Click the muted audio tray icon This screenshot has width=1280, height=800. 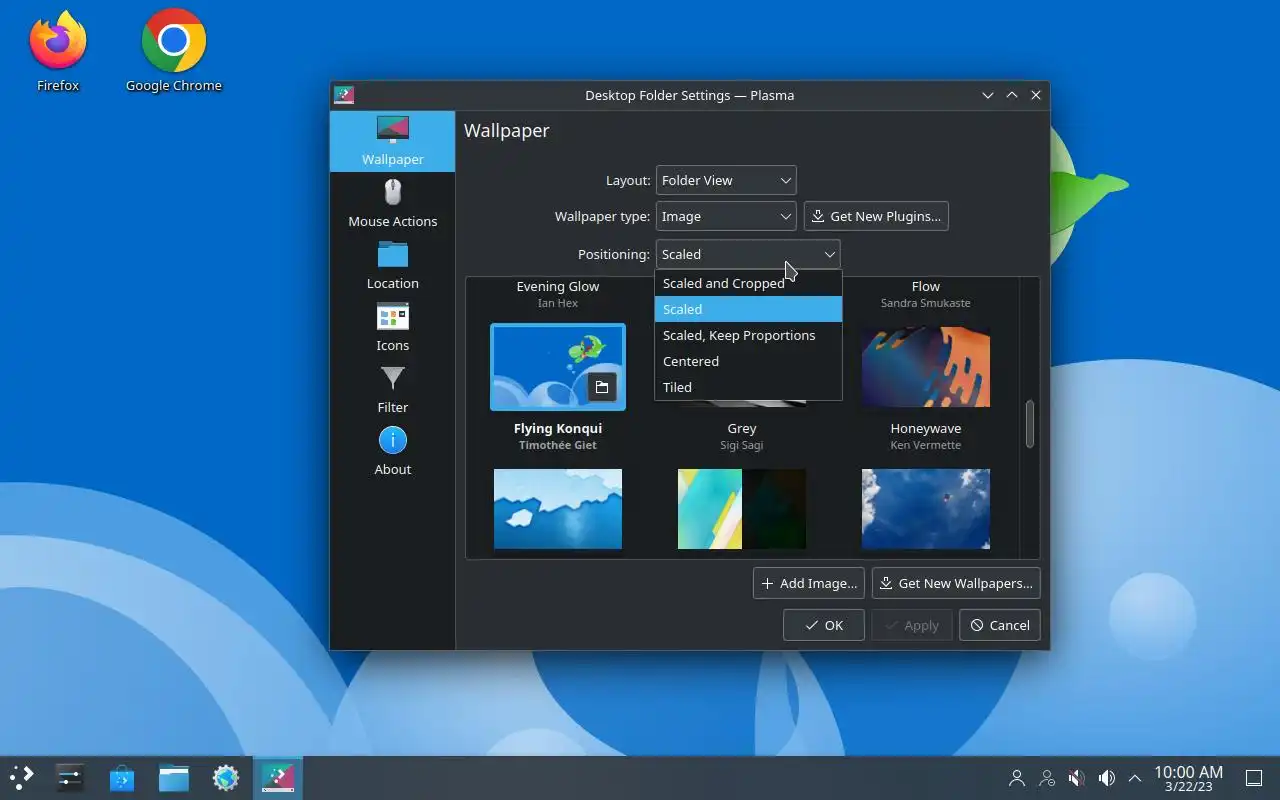point(1077,778)
